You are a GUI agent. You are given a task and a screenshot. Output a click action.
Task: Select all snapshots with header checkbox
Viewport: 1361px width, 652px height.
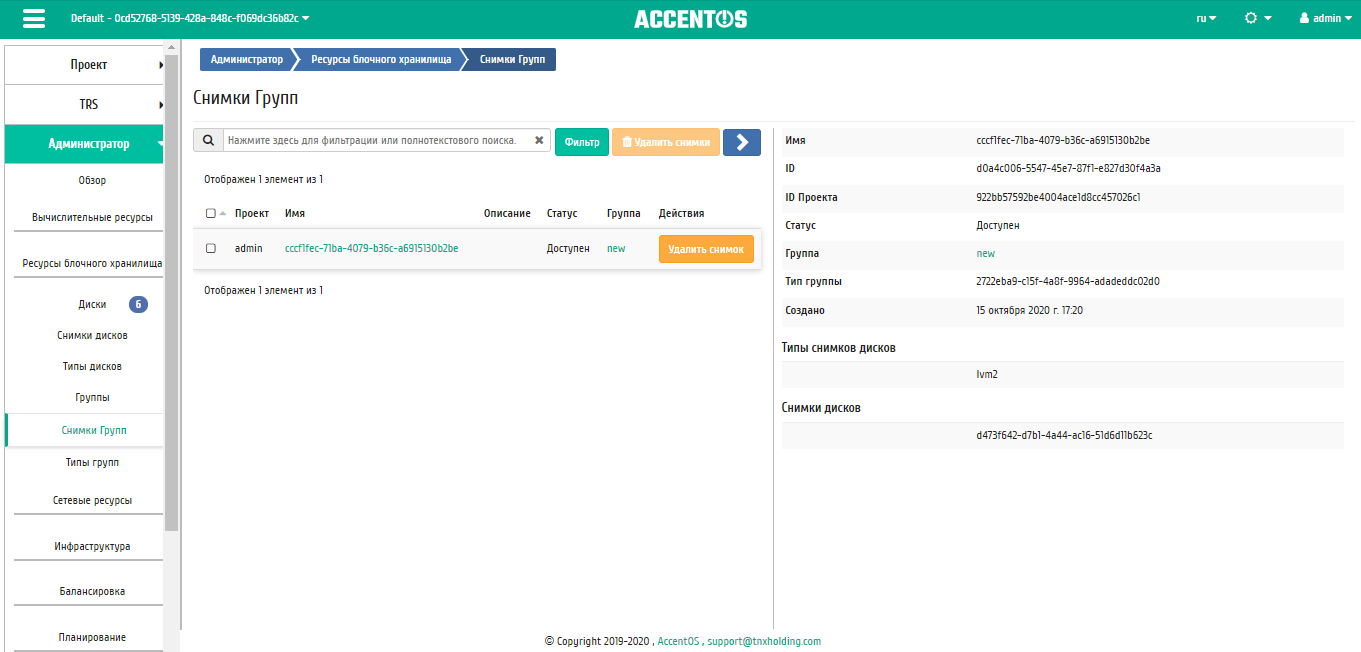point(210,213)
